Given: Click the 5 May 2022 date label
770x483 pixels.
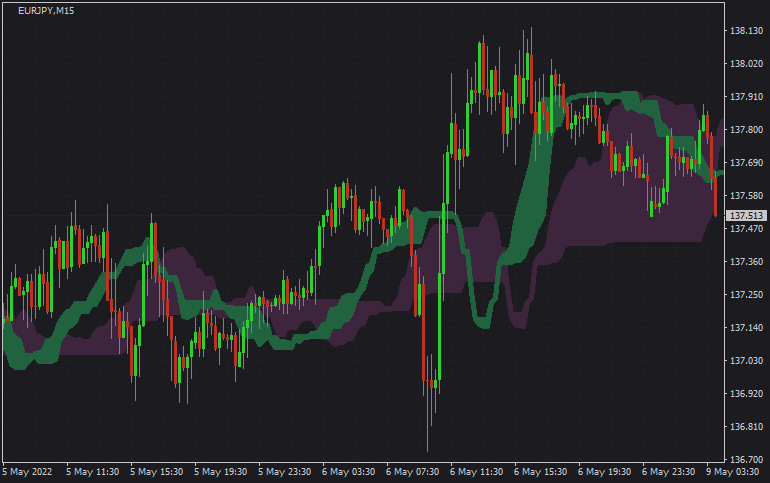Looking at the screenshot, I should click(28, 472).
